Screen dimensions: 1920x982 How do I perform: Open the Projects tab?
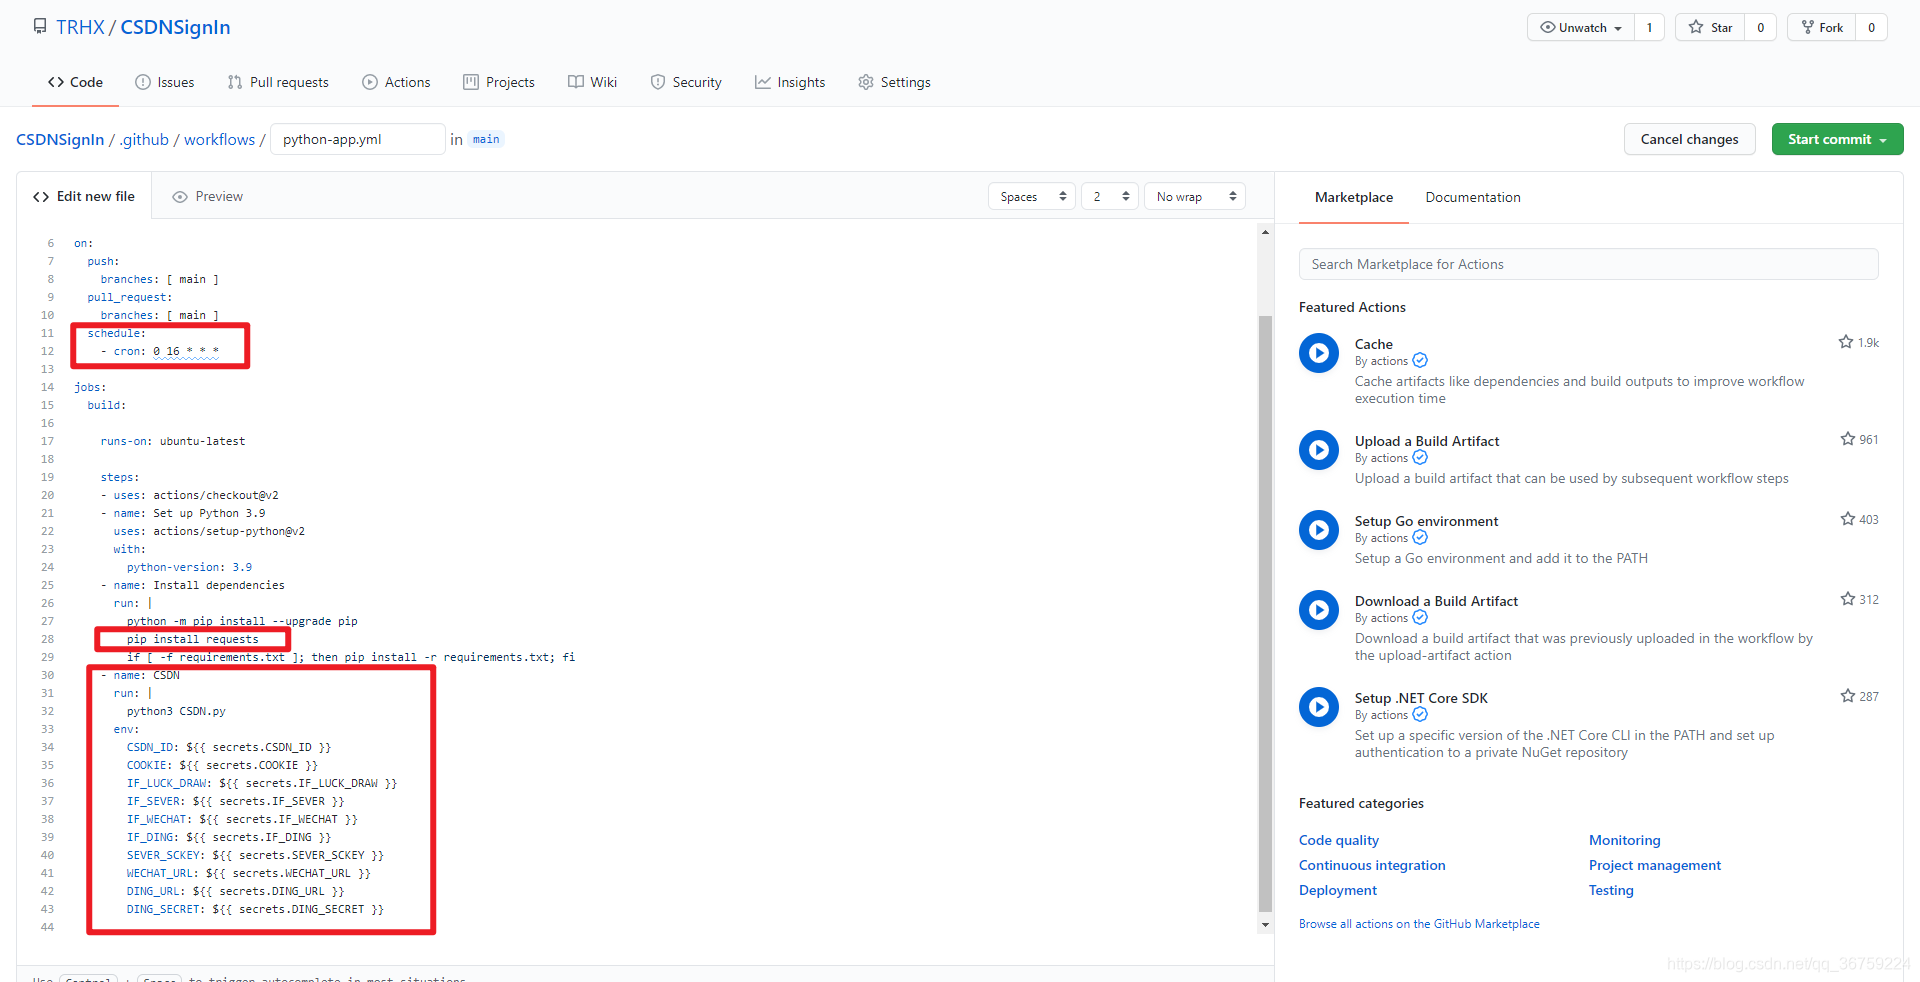tap(499, 82)
